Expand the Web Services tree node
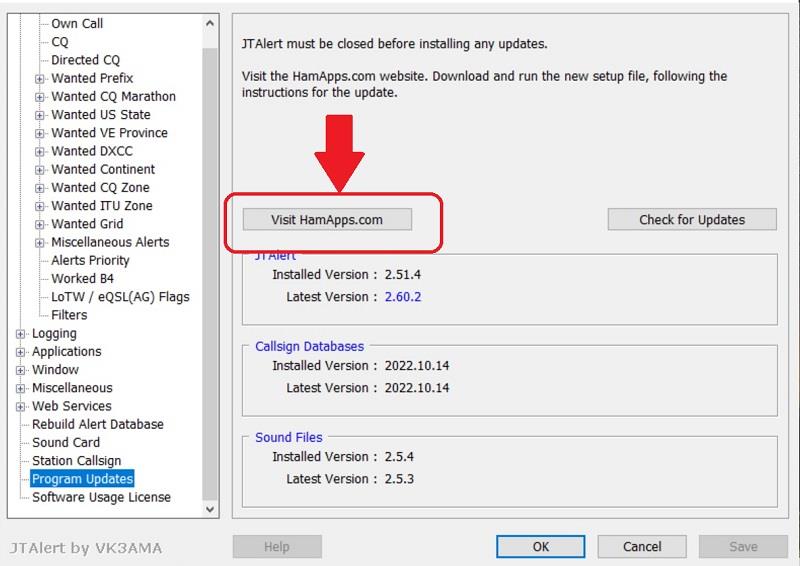Screen dimensions: 800x566 point(20,407)
